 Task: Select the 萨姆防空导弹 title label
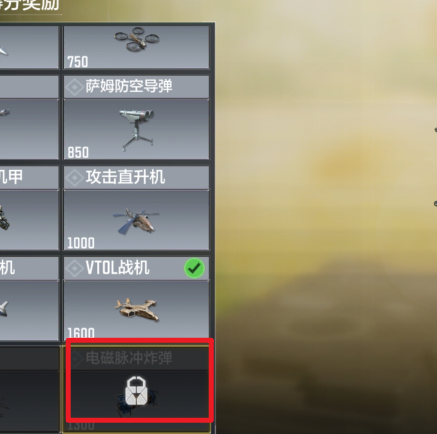click(x=129, y=86)
